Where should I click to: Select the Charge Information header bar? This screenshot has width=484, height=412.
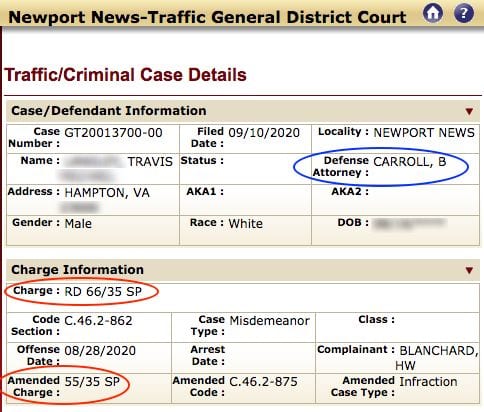[x=243, y=270]
